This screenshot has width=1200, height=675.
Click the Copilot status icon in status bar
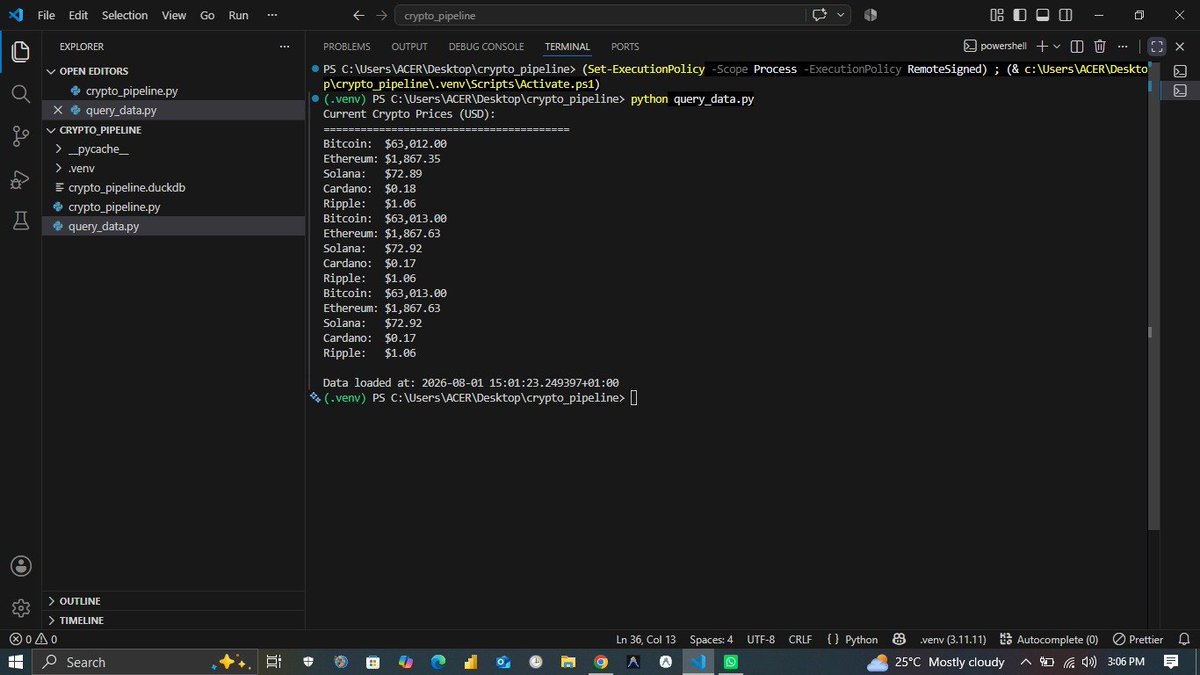point(899,639)
